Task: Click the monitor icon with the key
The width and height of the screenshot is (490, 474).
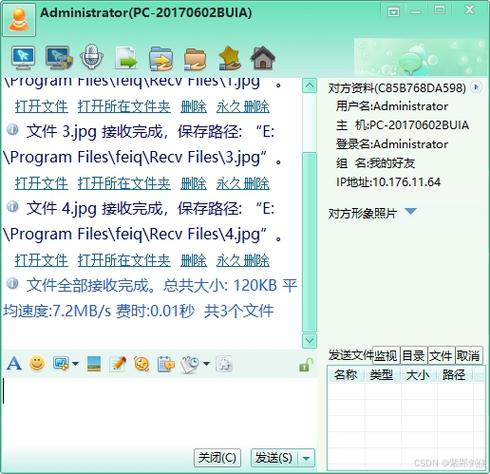Action: [59, 58]
